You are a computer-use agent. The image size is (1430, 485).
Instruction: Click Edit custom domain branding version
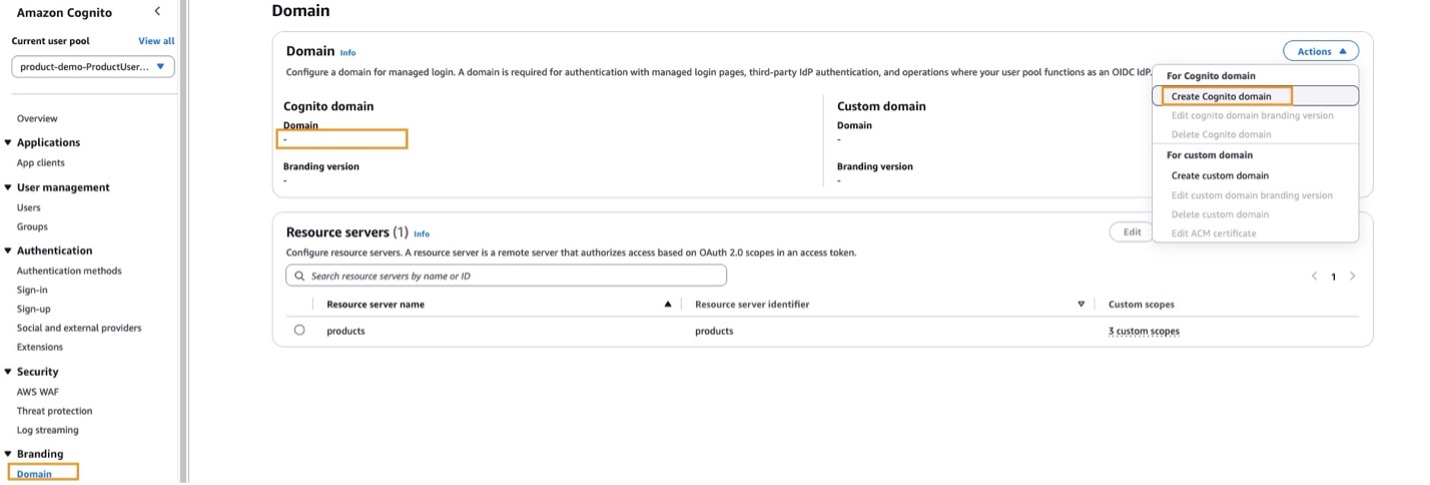1252,195
